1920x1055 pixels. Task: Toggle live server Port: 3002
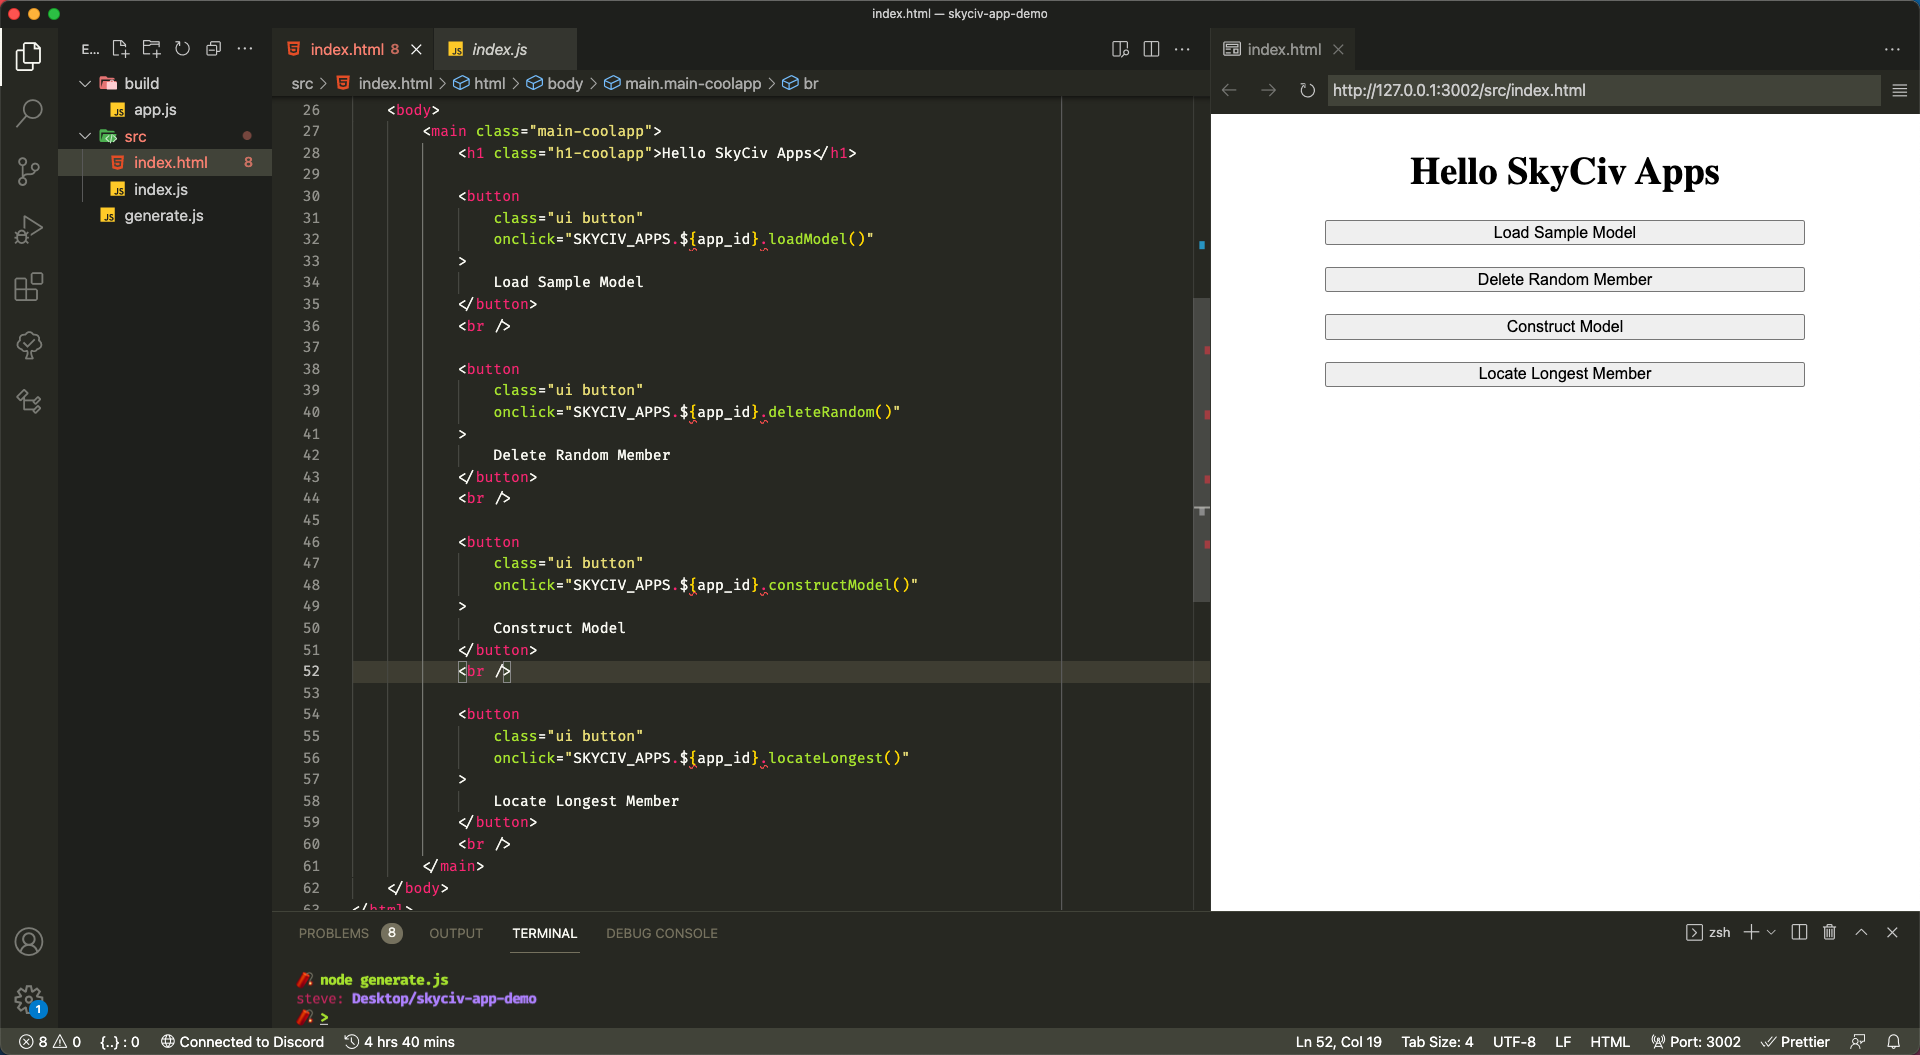(x=1696, y=1041)
